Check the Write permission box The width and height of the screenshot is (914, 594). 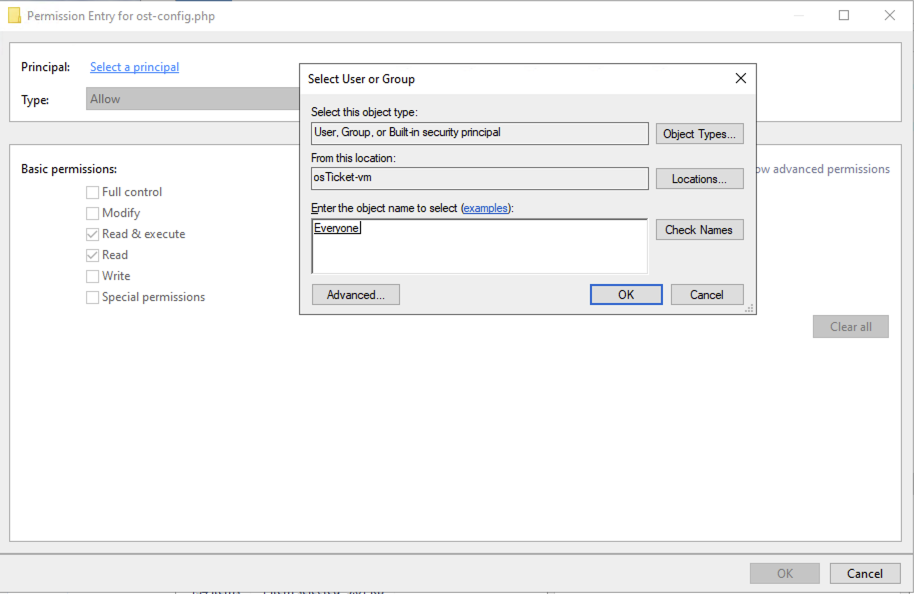(x=92, y=276)
